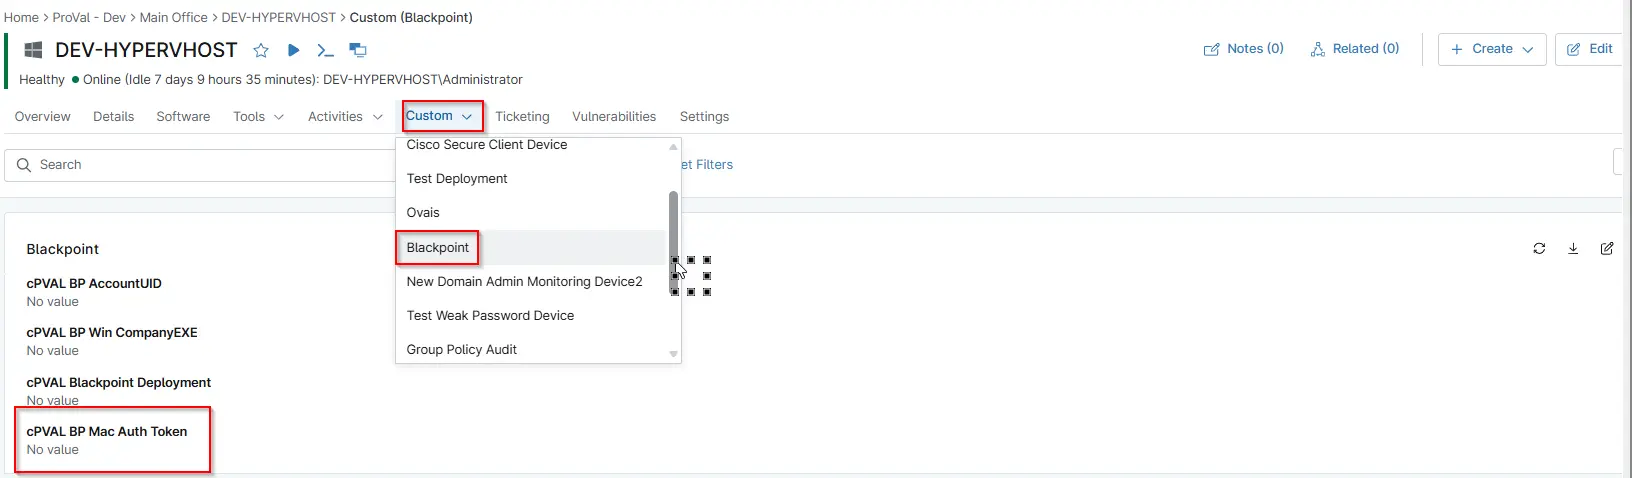Click the Edit button at top right

tap(1589, 49)
